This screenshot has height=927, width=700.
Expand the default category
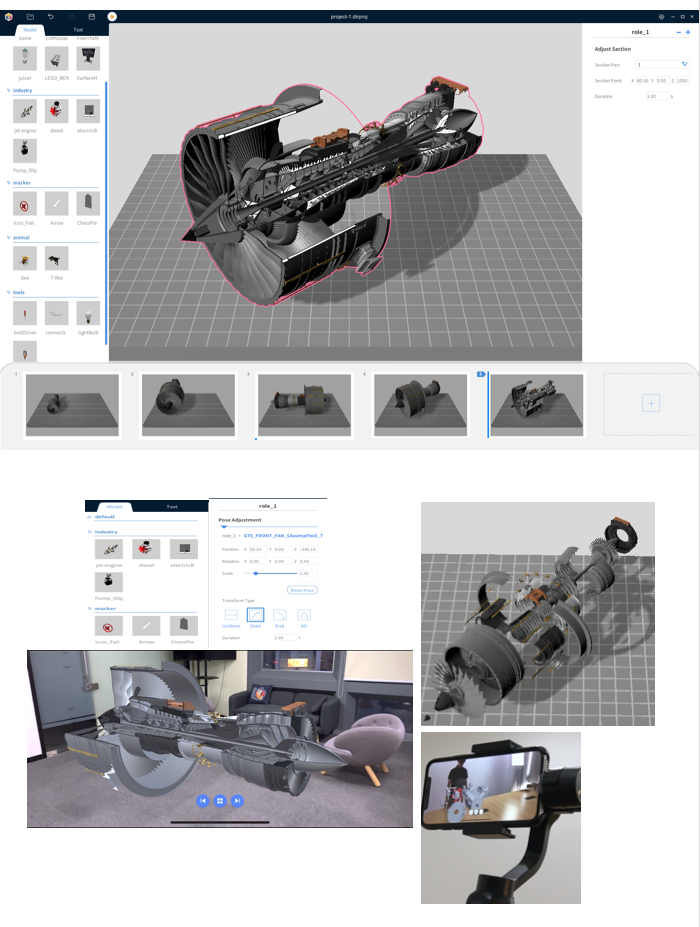[89, 517]
